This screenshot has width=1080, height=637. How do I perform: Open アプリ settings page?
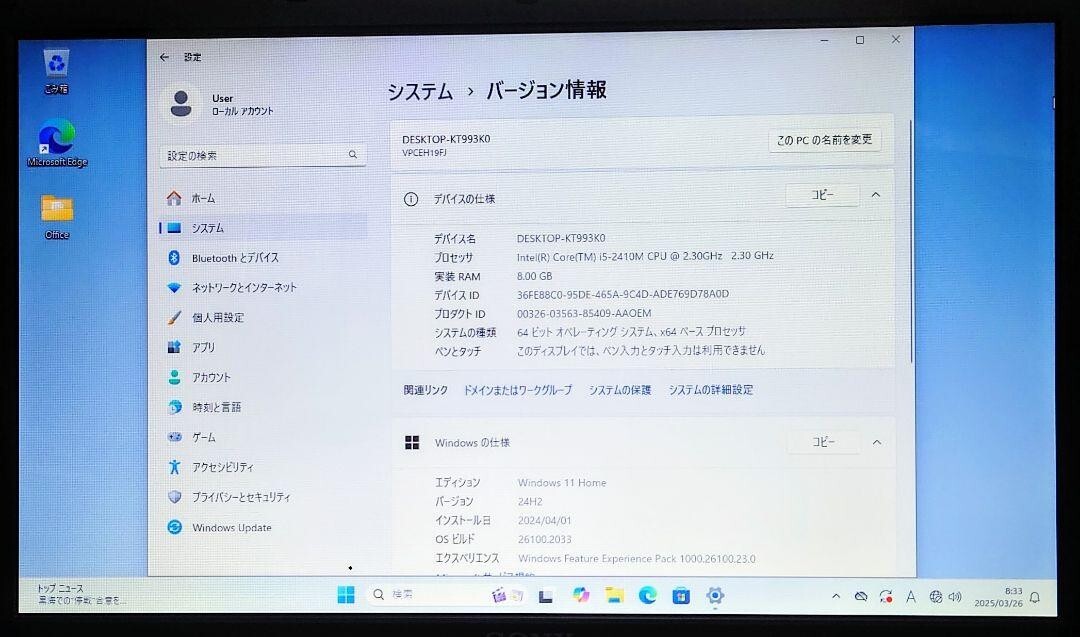tap(262, 347)
